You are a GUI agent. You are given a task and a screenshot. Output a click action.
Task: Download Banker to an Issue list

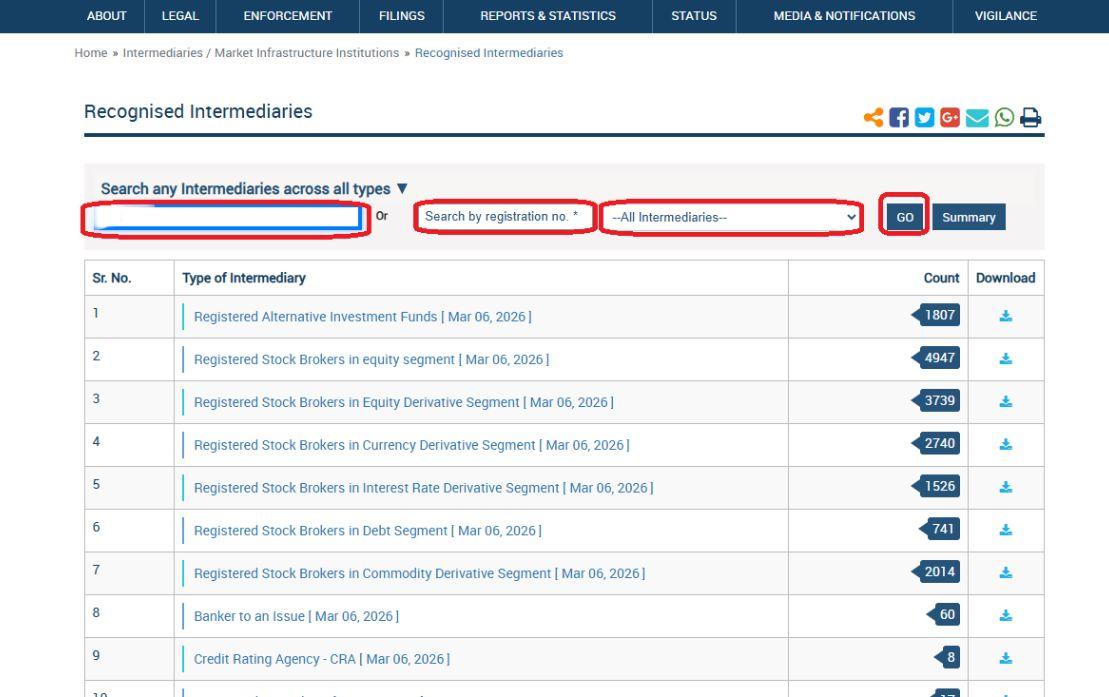pos(1005,616)
